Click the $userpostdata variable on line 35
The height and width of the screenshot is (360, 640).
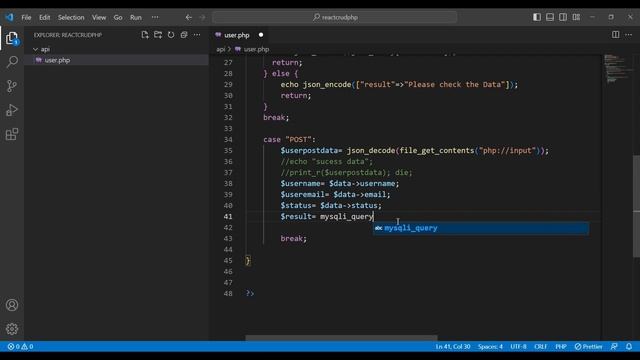pyautogui.click(x=309, y=151)
